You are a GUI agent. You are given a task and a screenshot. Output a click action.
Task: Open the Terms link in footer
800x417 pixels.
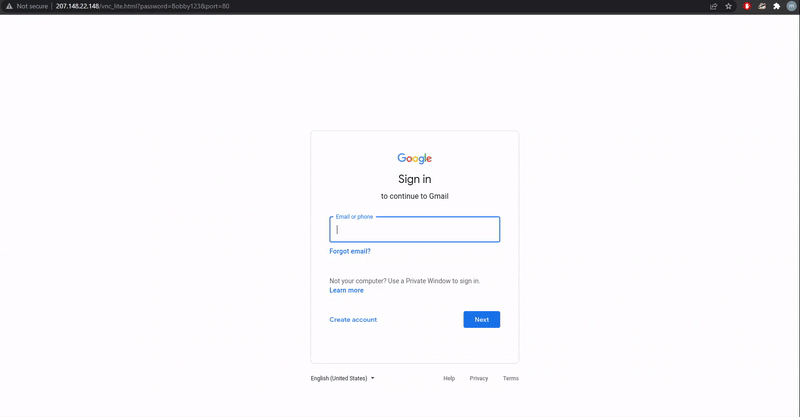click(x=511, y=378)
